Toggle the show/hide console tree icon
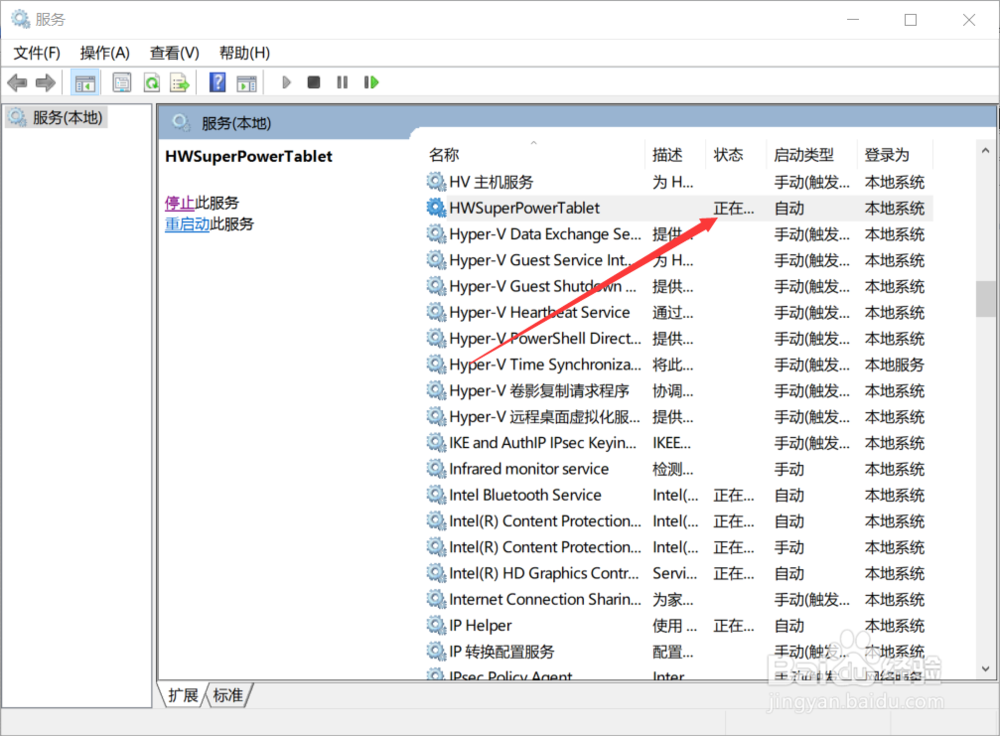The image size is (1000, 736). (85, 83)
